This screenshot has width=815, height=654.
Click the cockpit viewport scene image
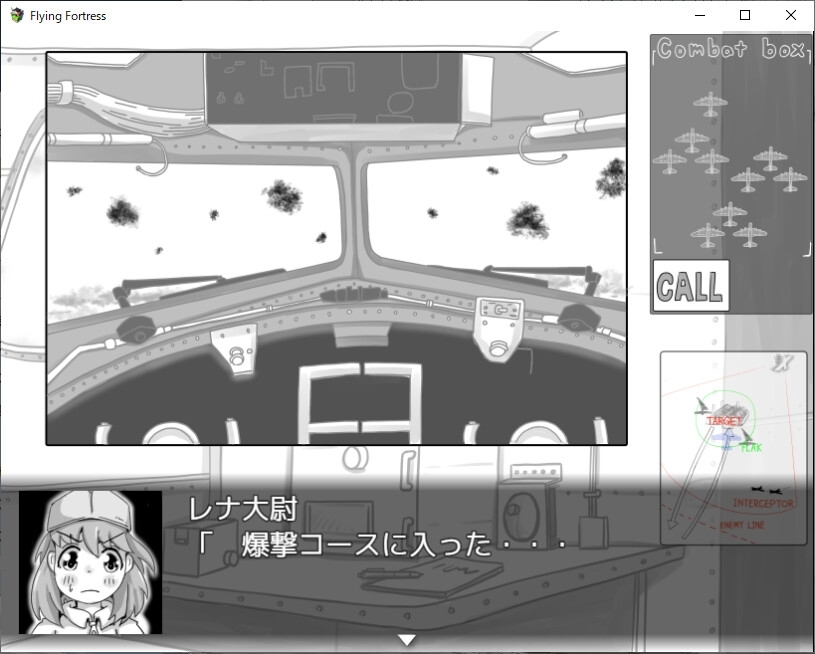(337, 245)
